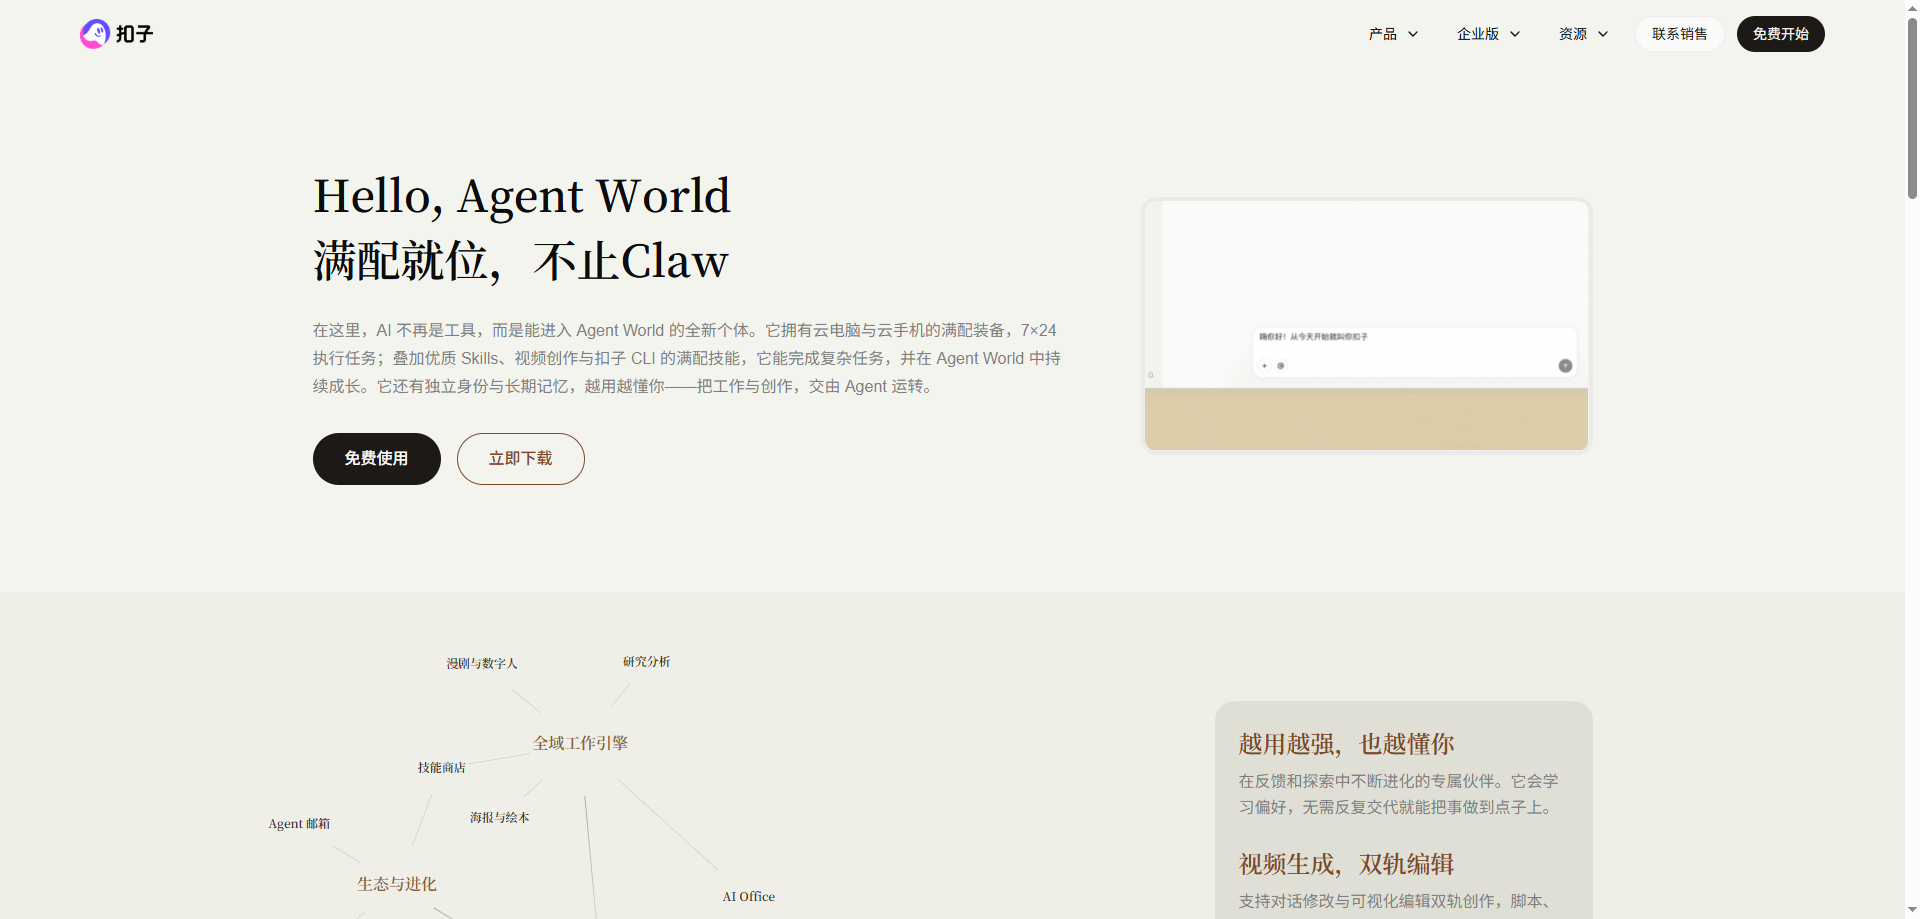This screenshot has height=919, width=1920.
Task: Select the Agent 邮箱 node
Action: [299, 823]
